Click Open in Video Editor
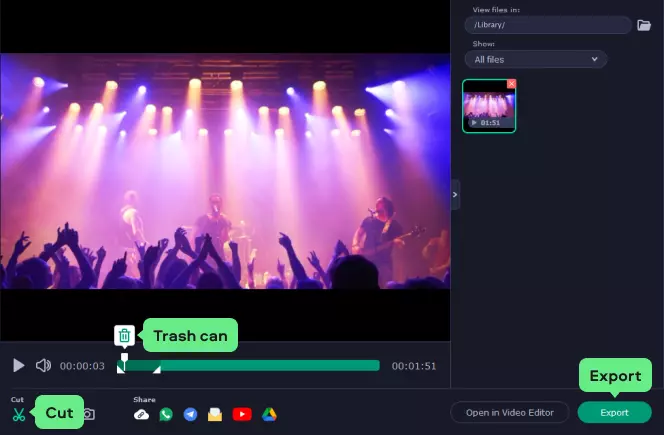Image resolution: width=664 pixels, height=435 pixels. pyautogui.click(x=510, y=412)
